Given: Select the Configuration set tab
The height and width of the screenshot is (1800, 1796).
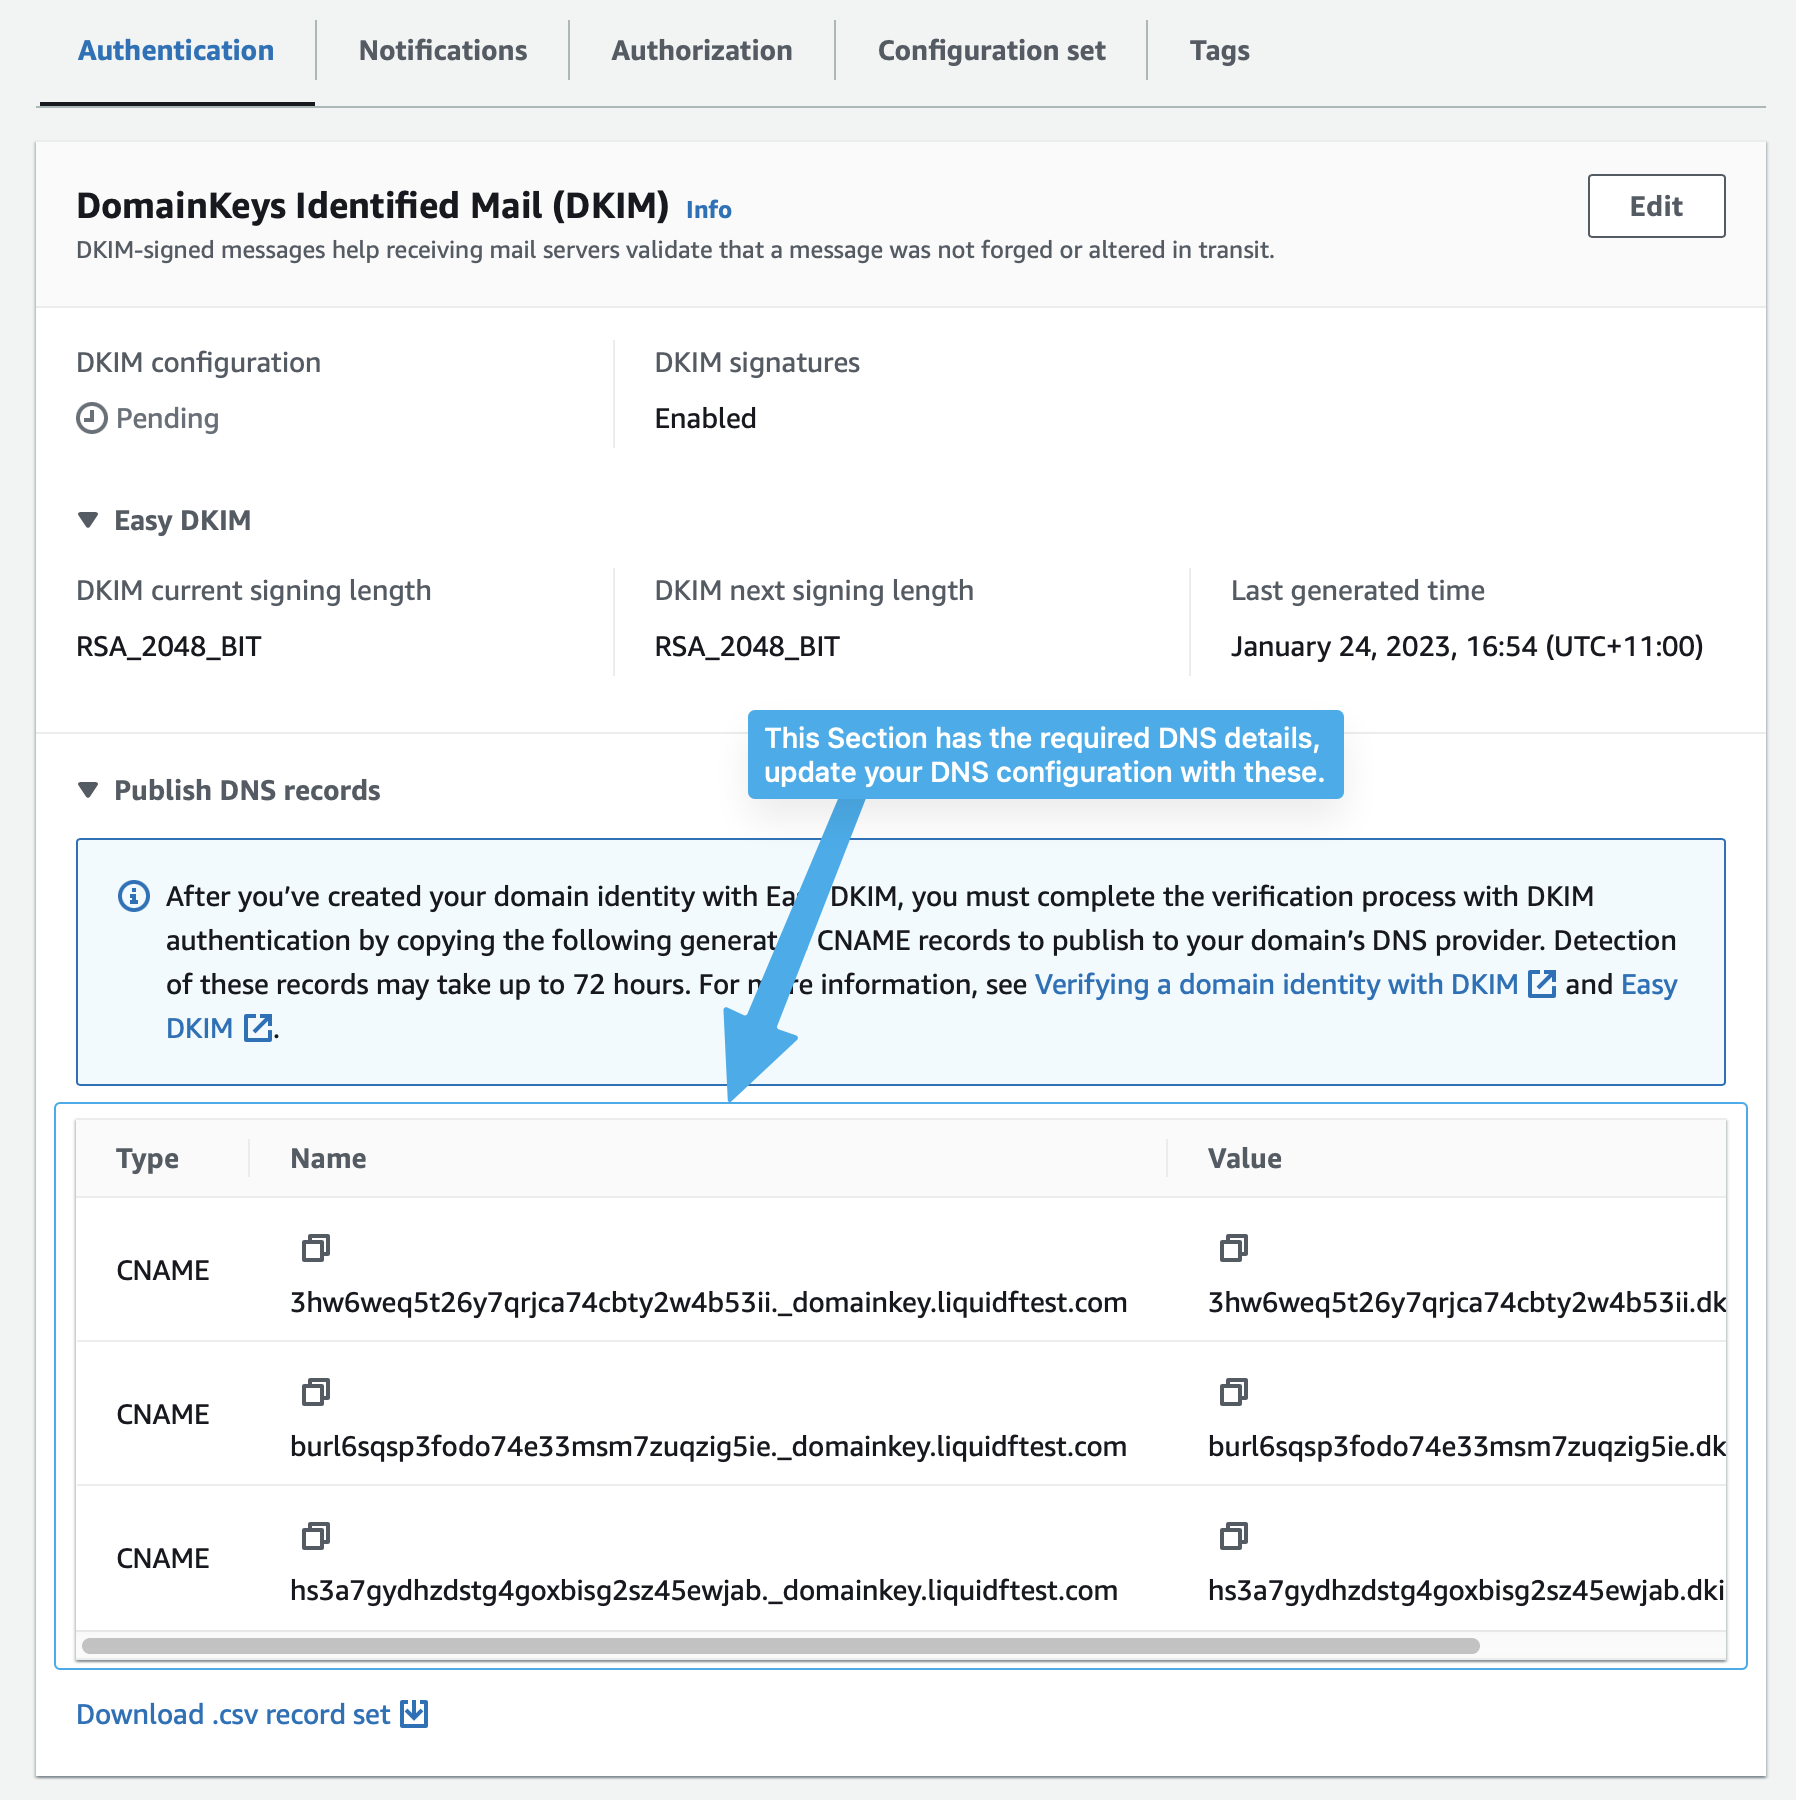Looking at the screenshot, I should pyautogui.click(x=990, y=50).
